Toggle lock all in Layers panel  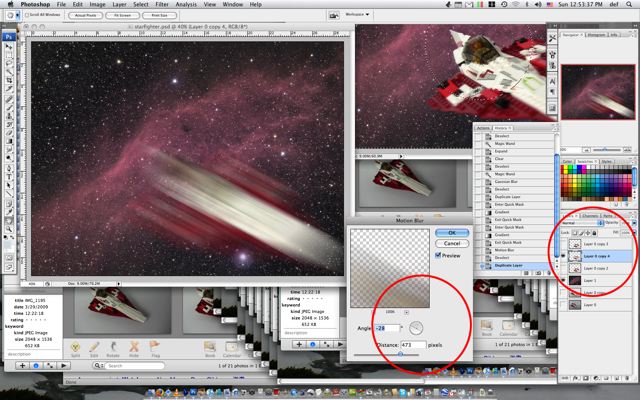coord(594,233)
